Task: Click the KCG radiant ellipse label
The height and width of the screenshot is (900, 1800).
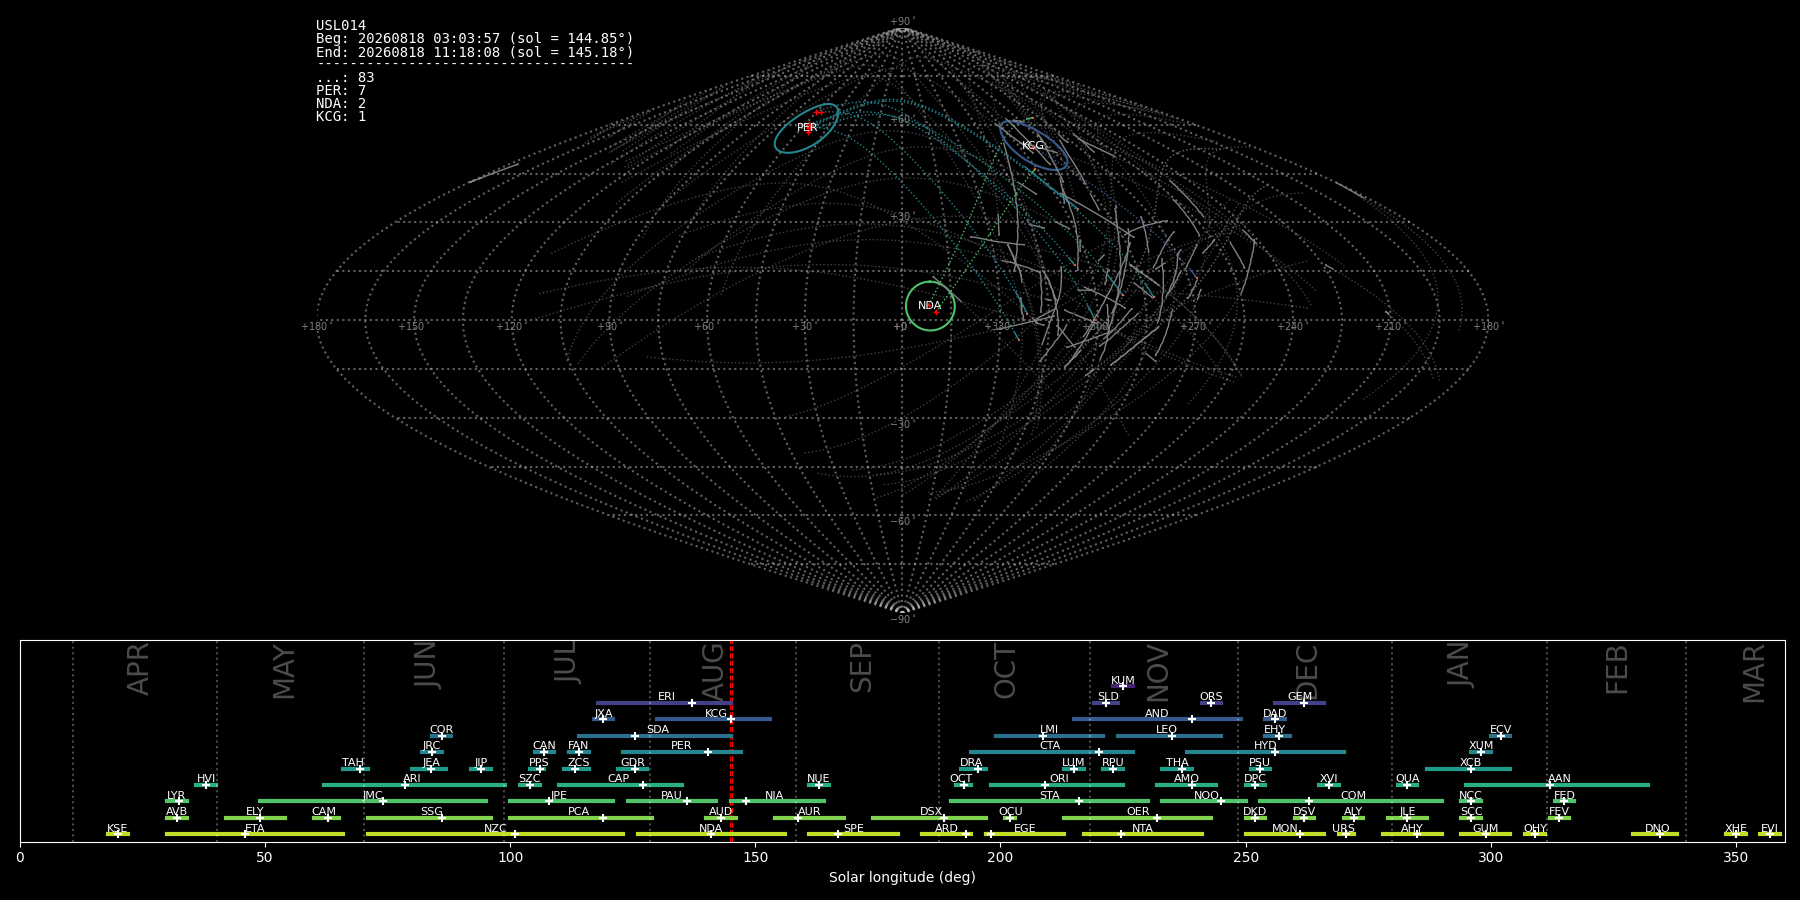Action: coord(1032,146)
